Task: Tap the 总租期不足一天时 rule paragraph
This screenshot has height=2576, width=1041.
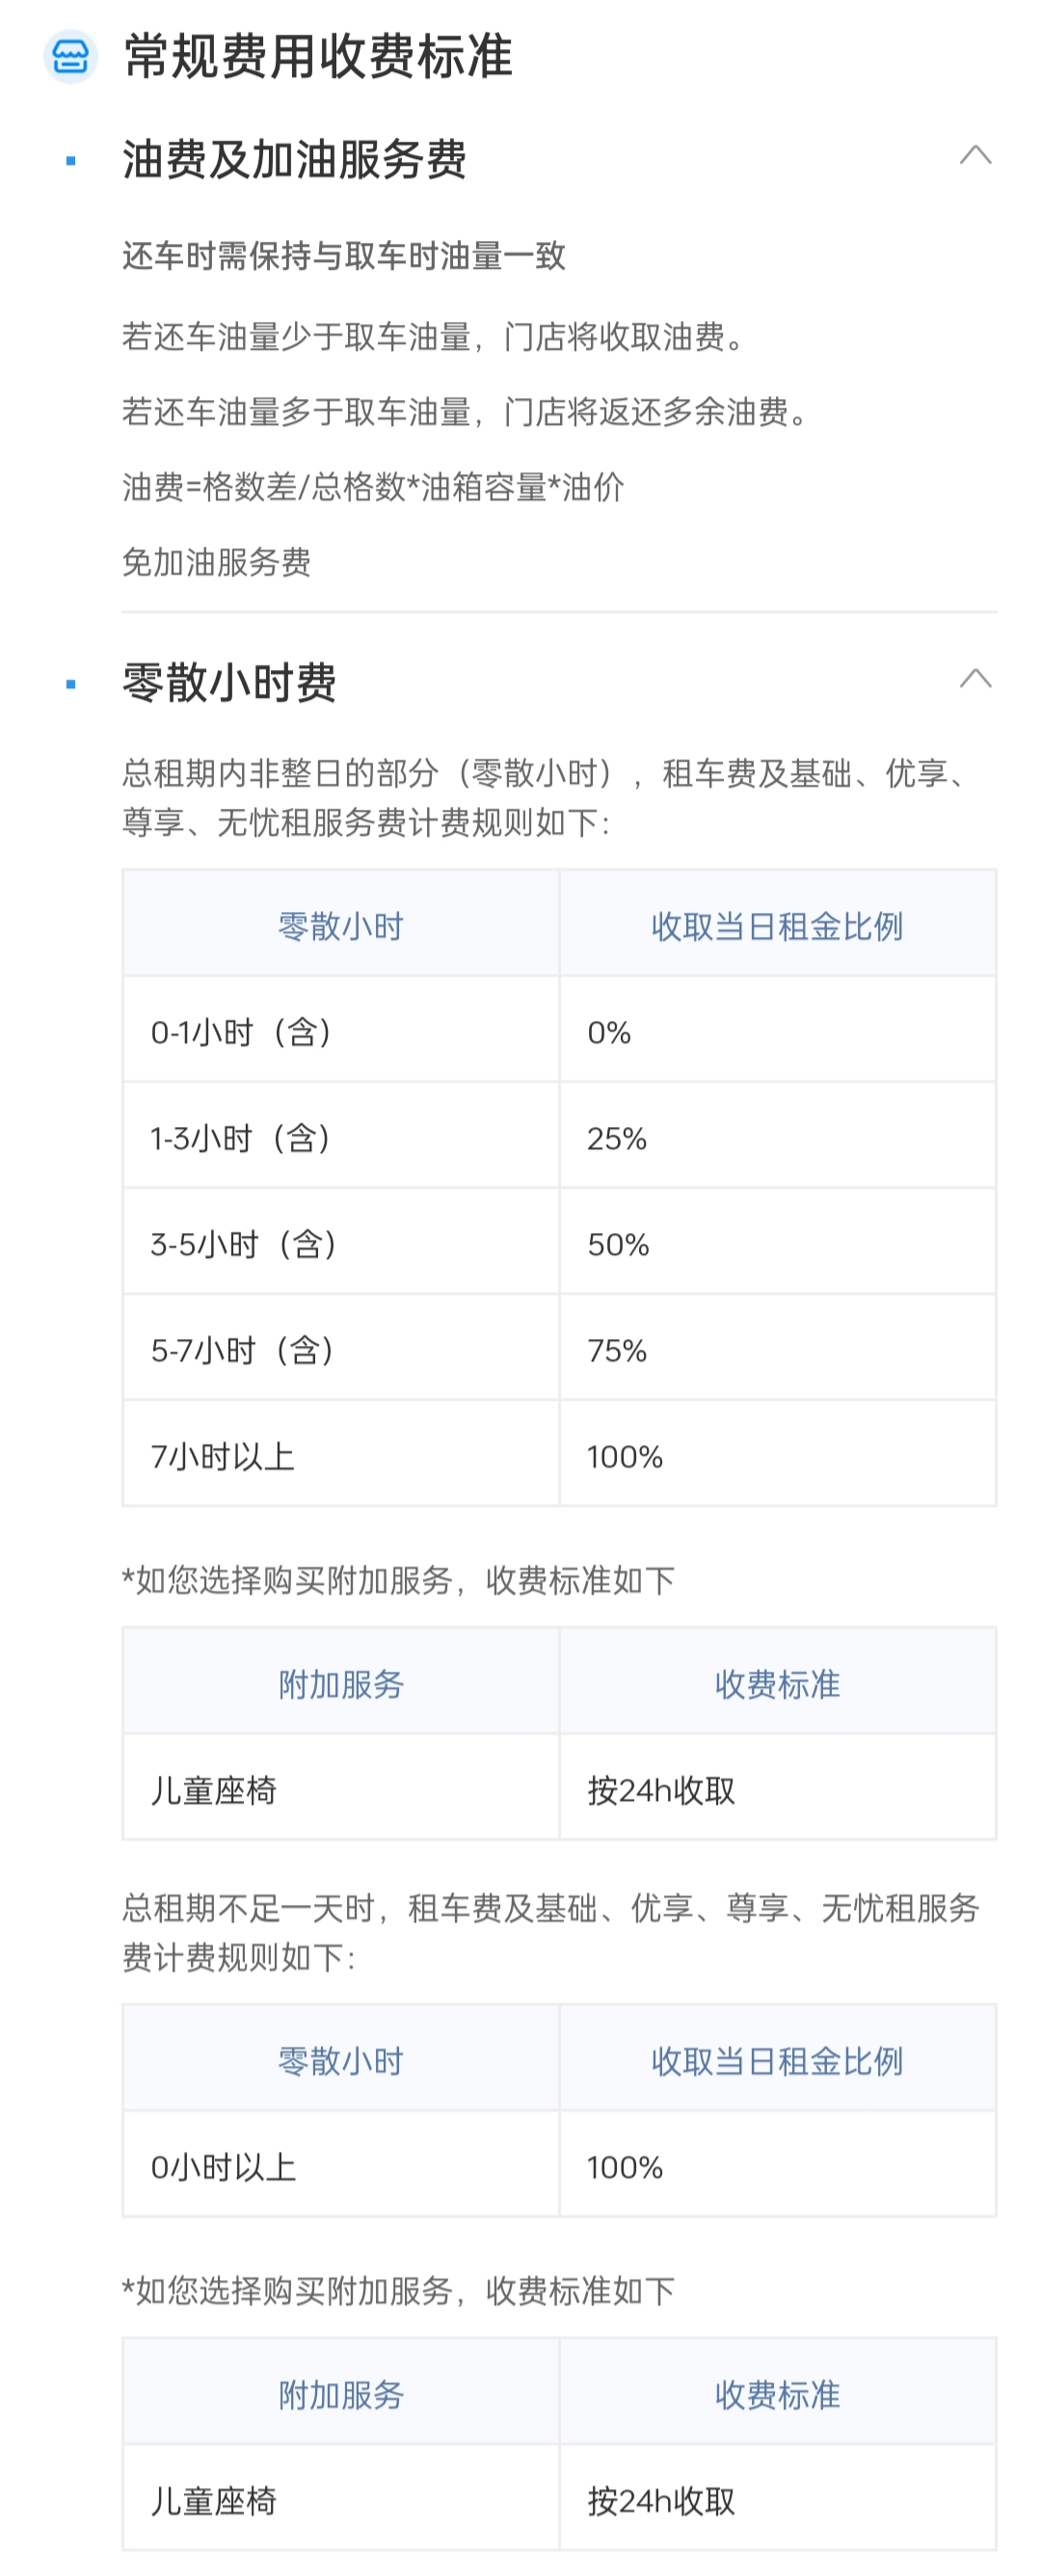Action: click(x=550, y=1931)
